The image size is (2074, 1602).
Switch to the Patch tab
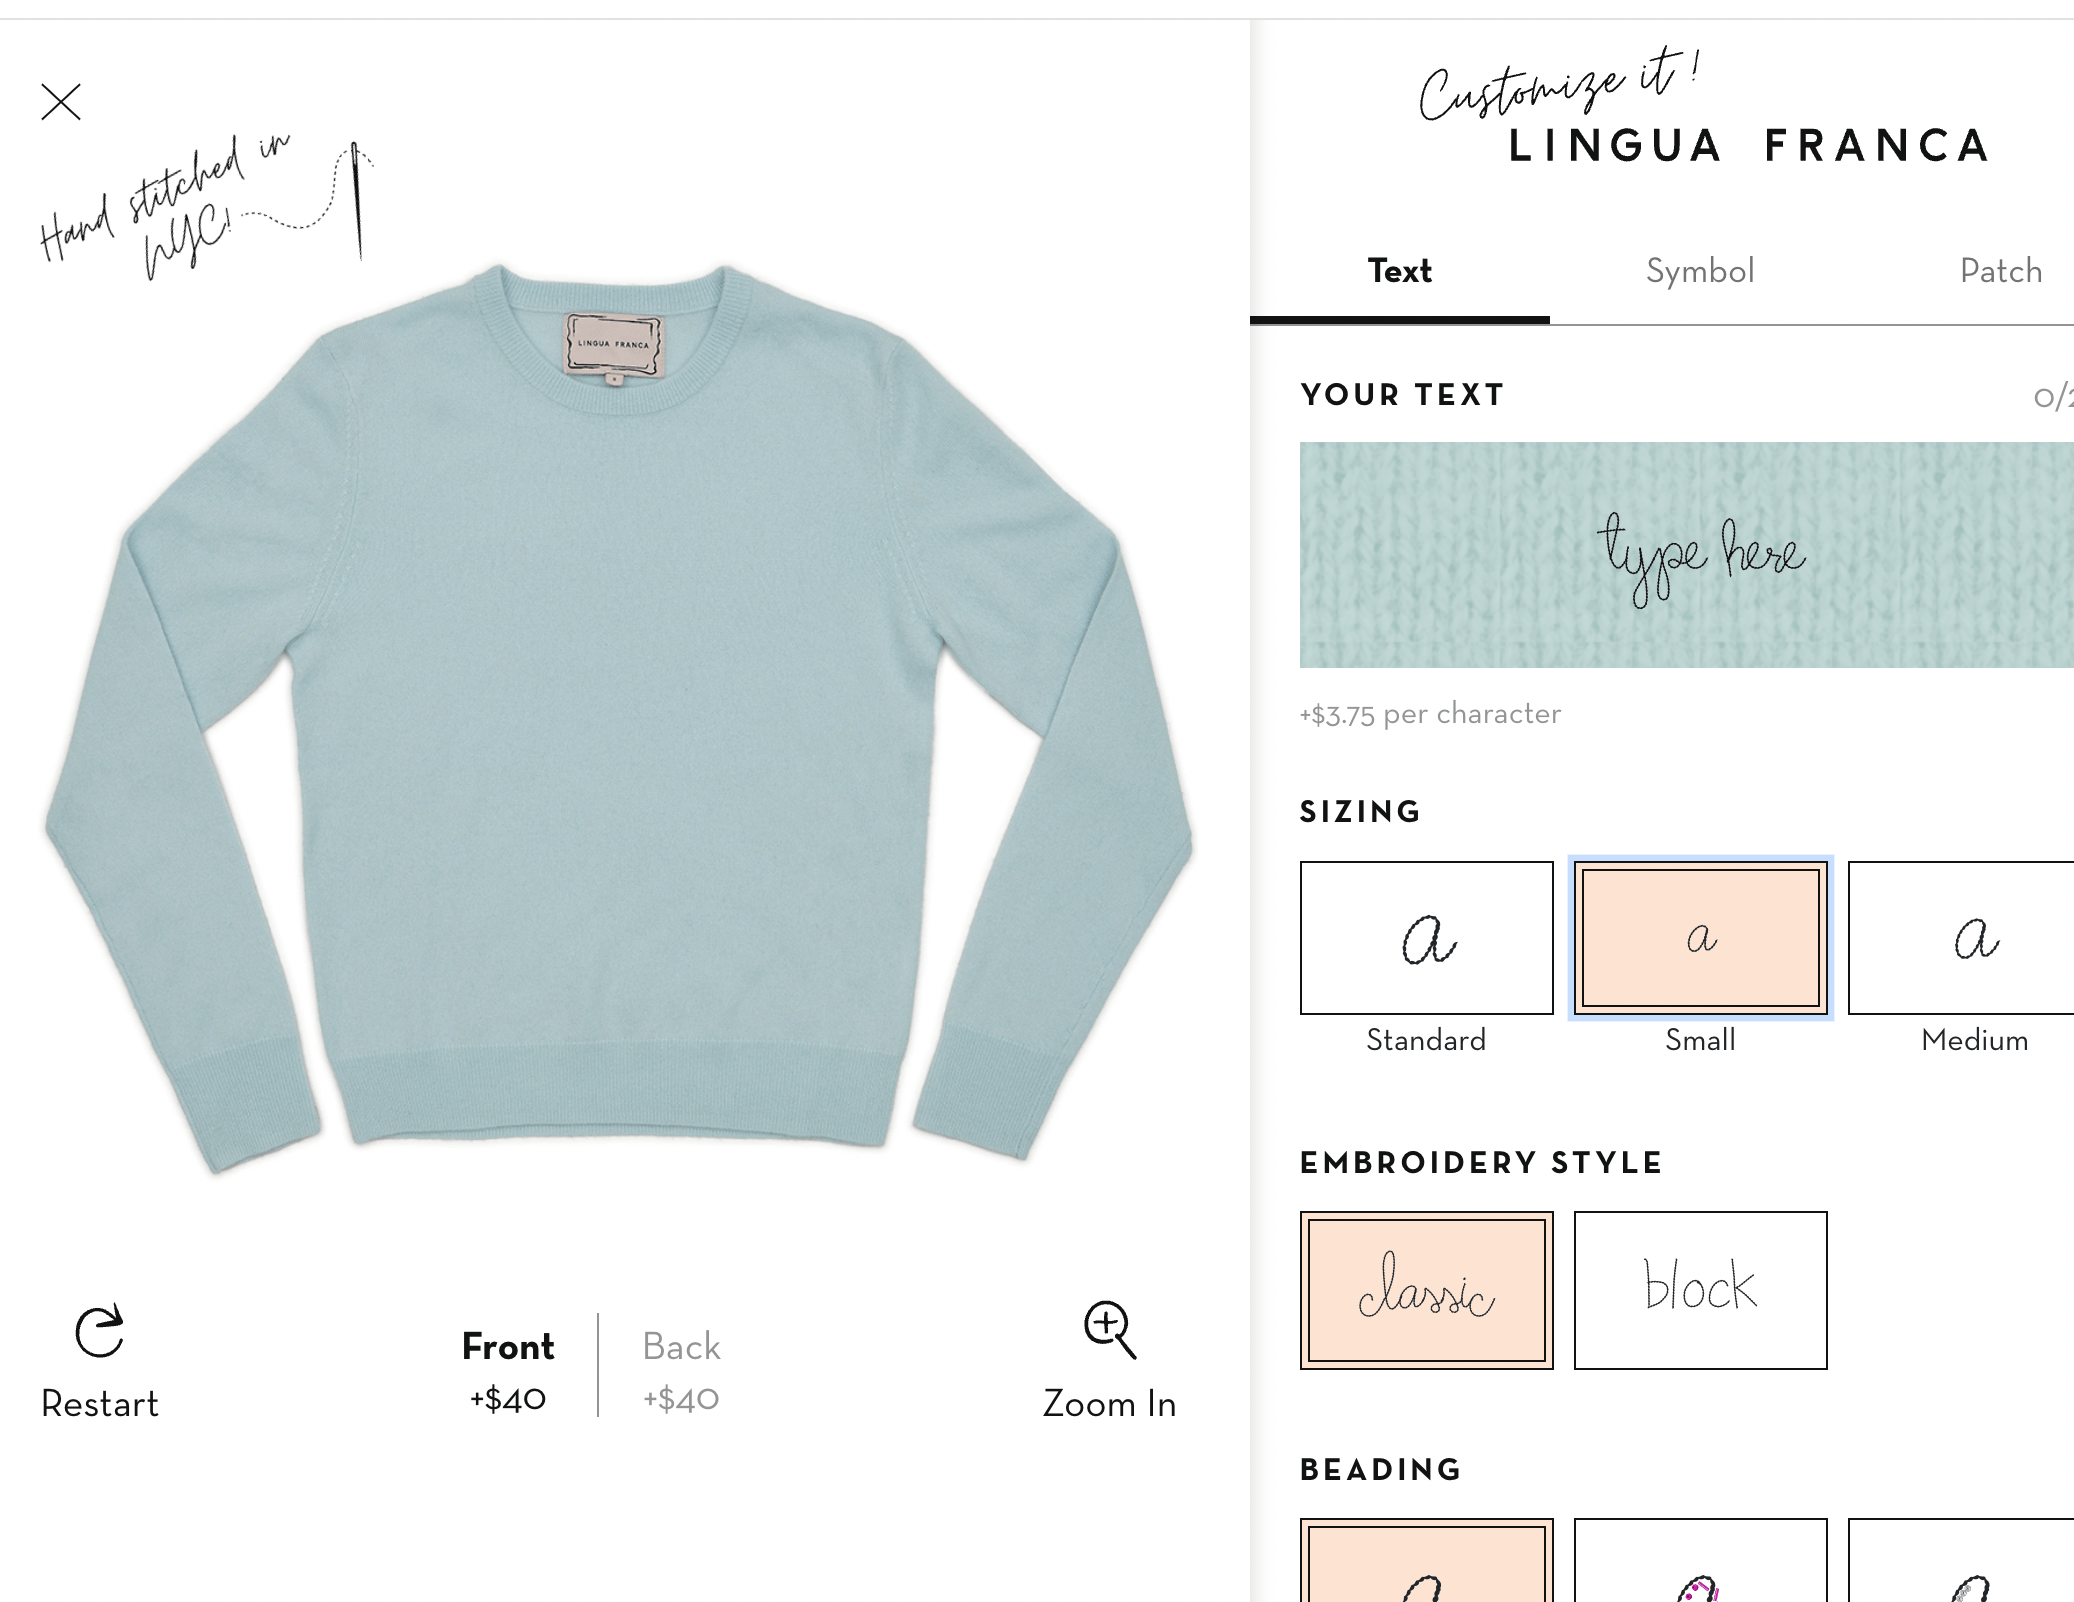2000,271
